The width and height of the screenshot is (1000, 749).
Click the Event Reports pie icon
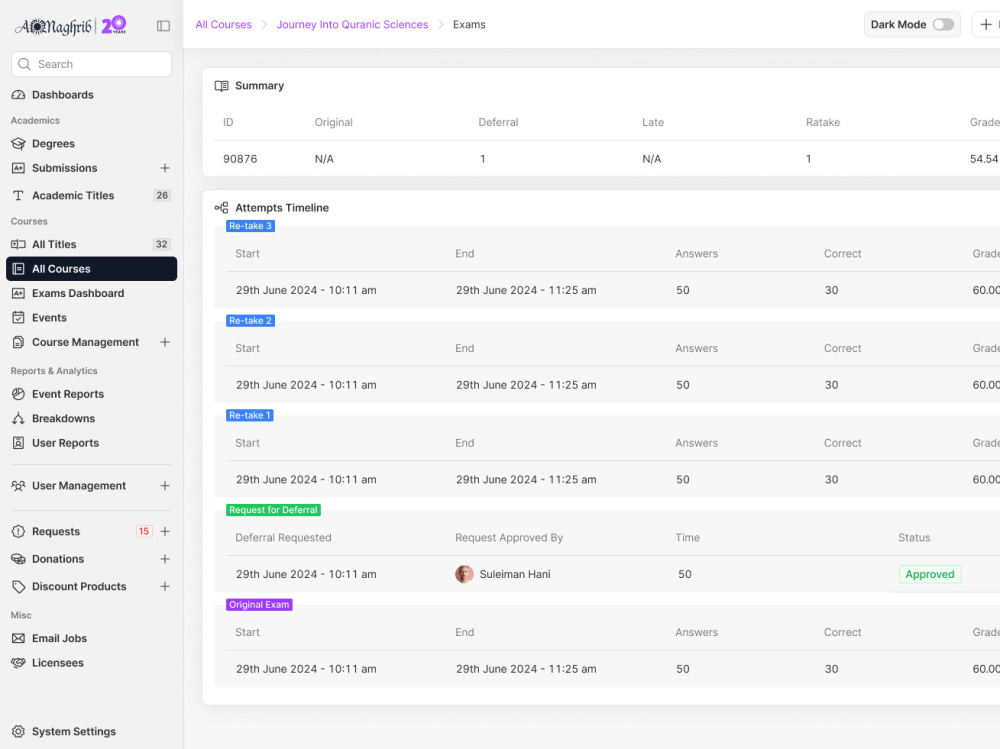pos(18,394)
